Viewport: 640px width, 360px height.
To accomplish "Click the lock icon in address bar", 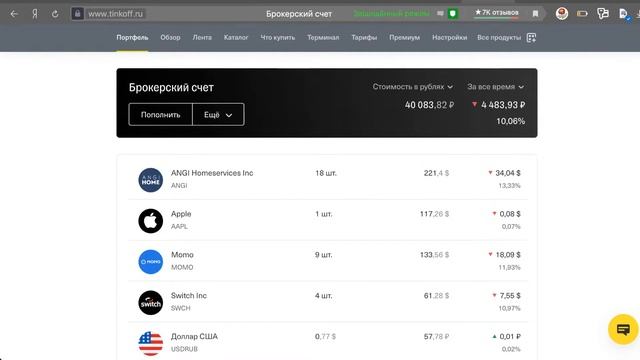I will (x=78, y=14).
